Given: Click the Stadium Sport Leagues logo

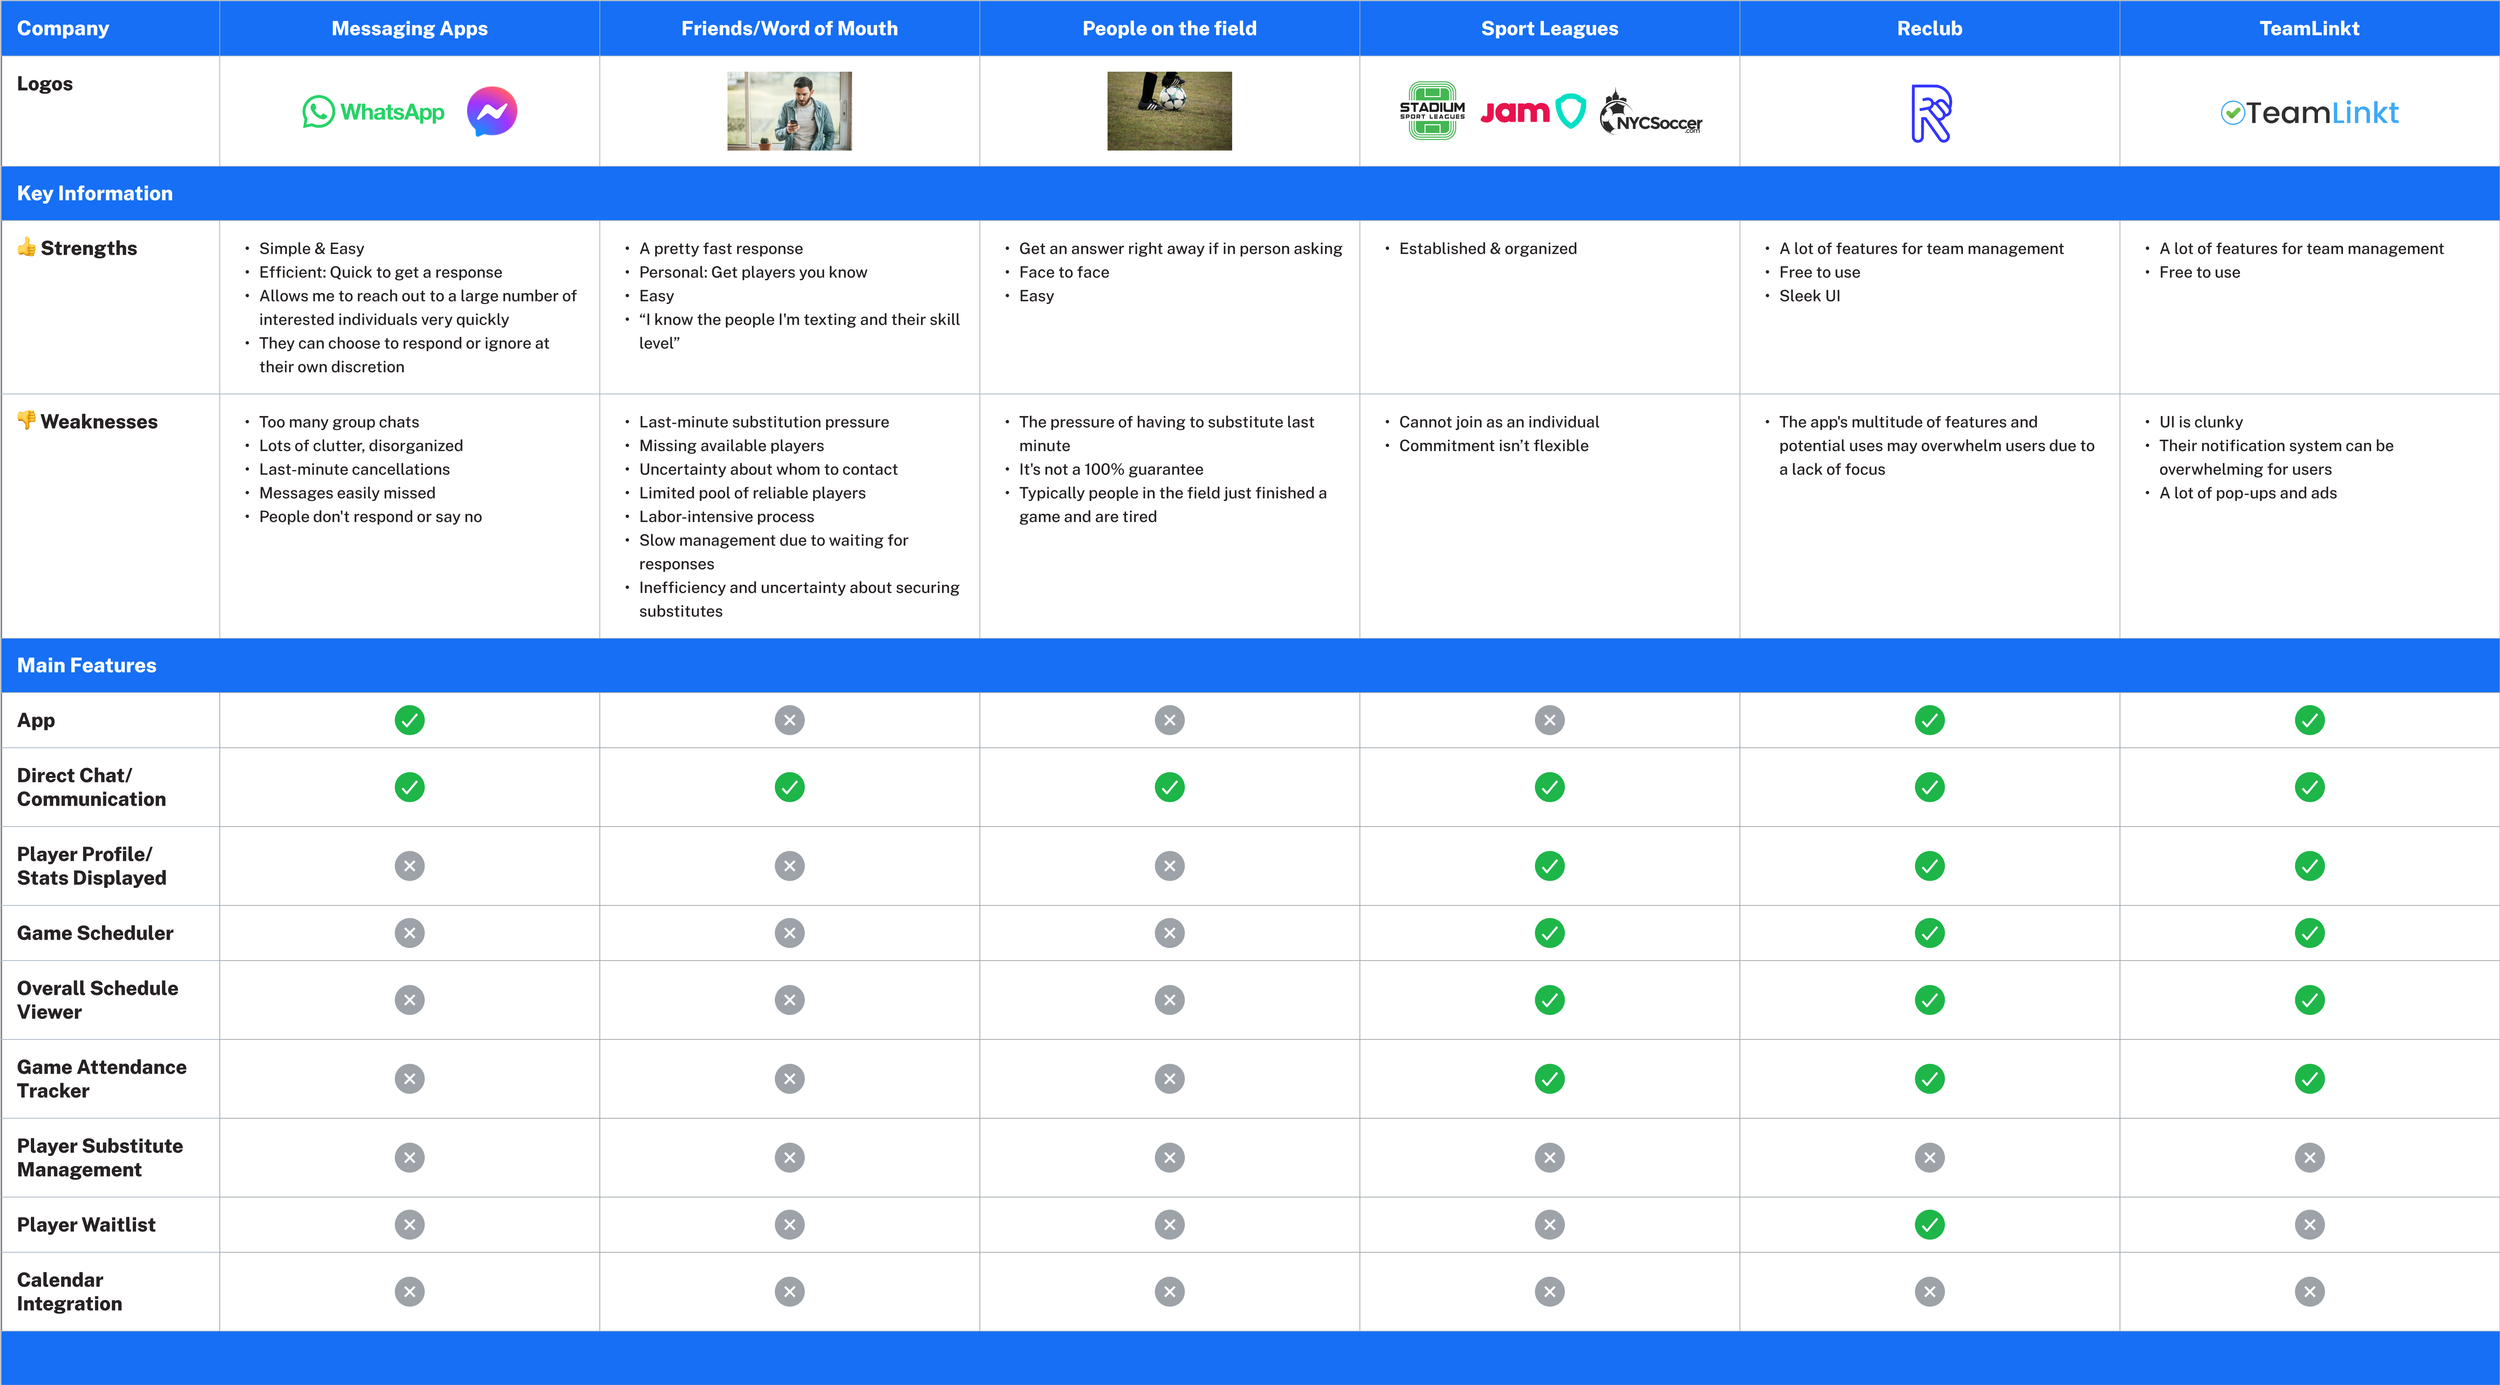Looking at the screenshot, I should (1432, 111).
